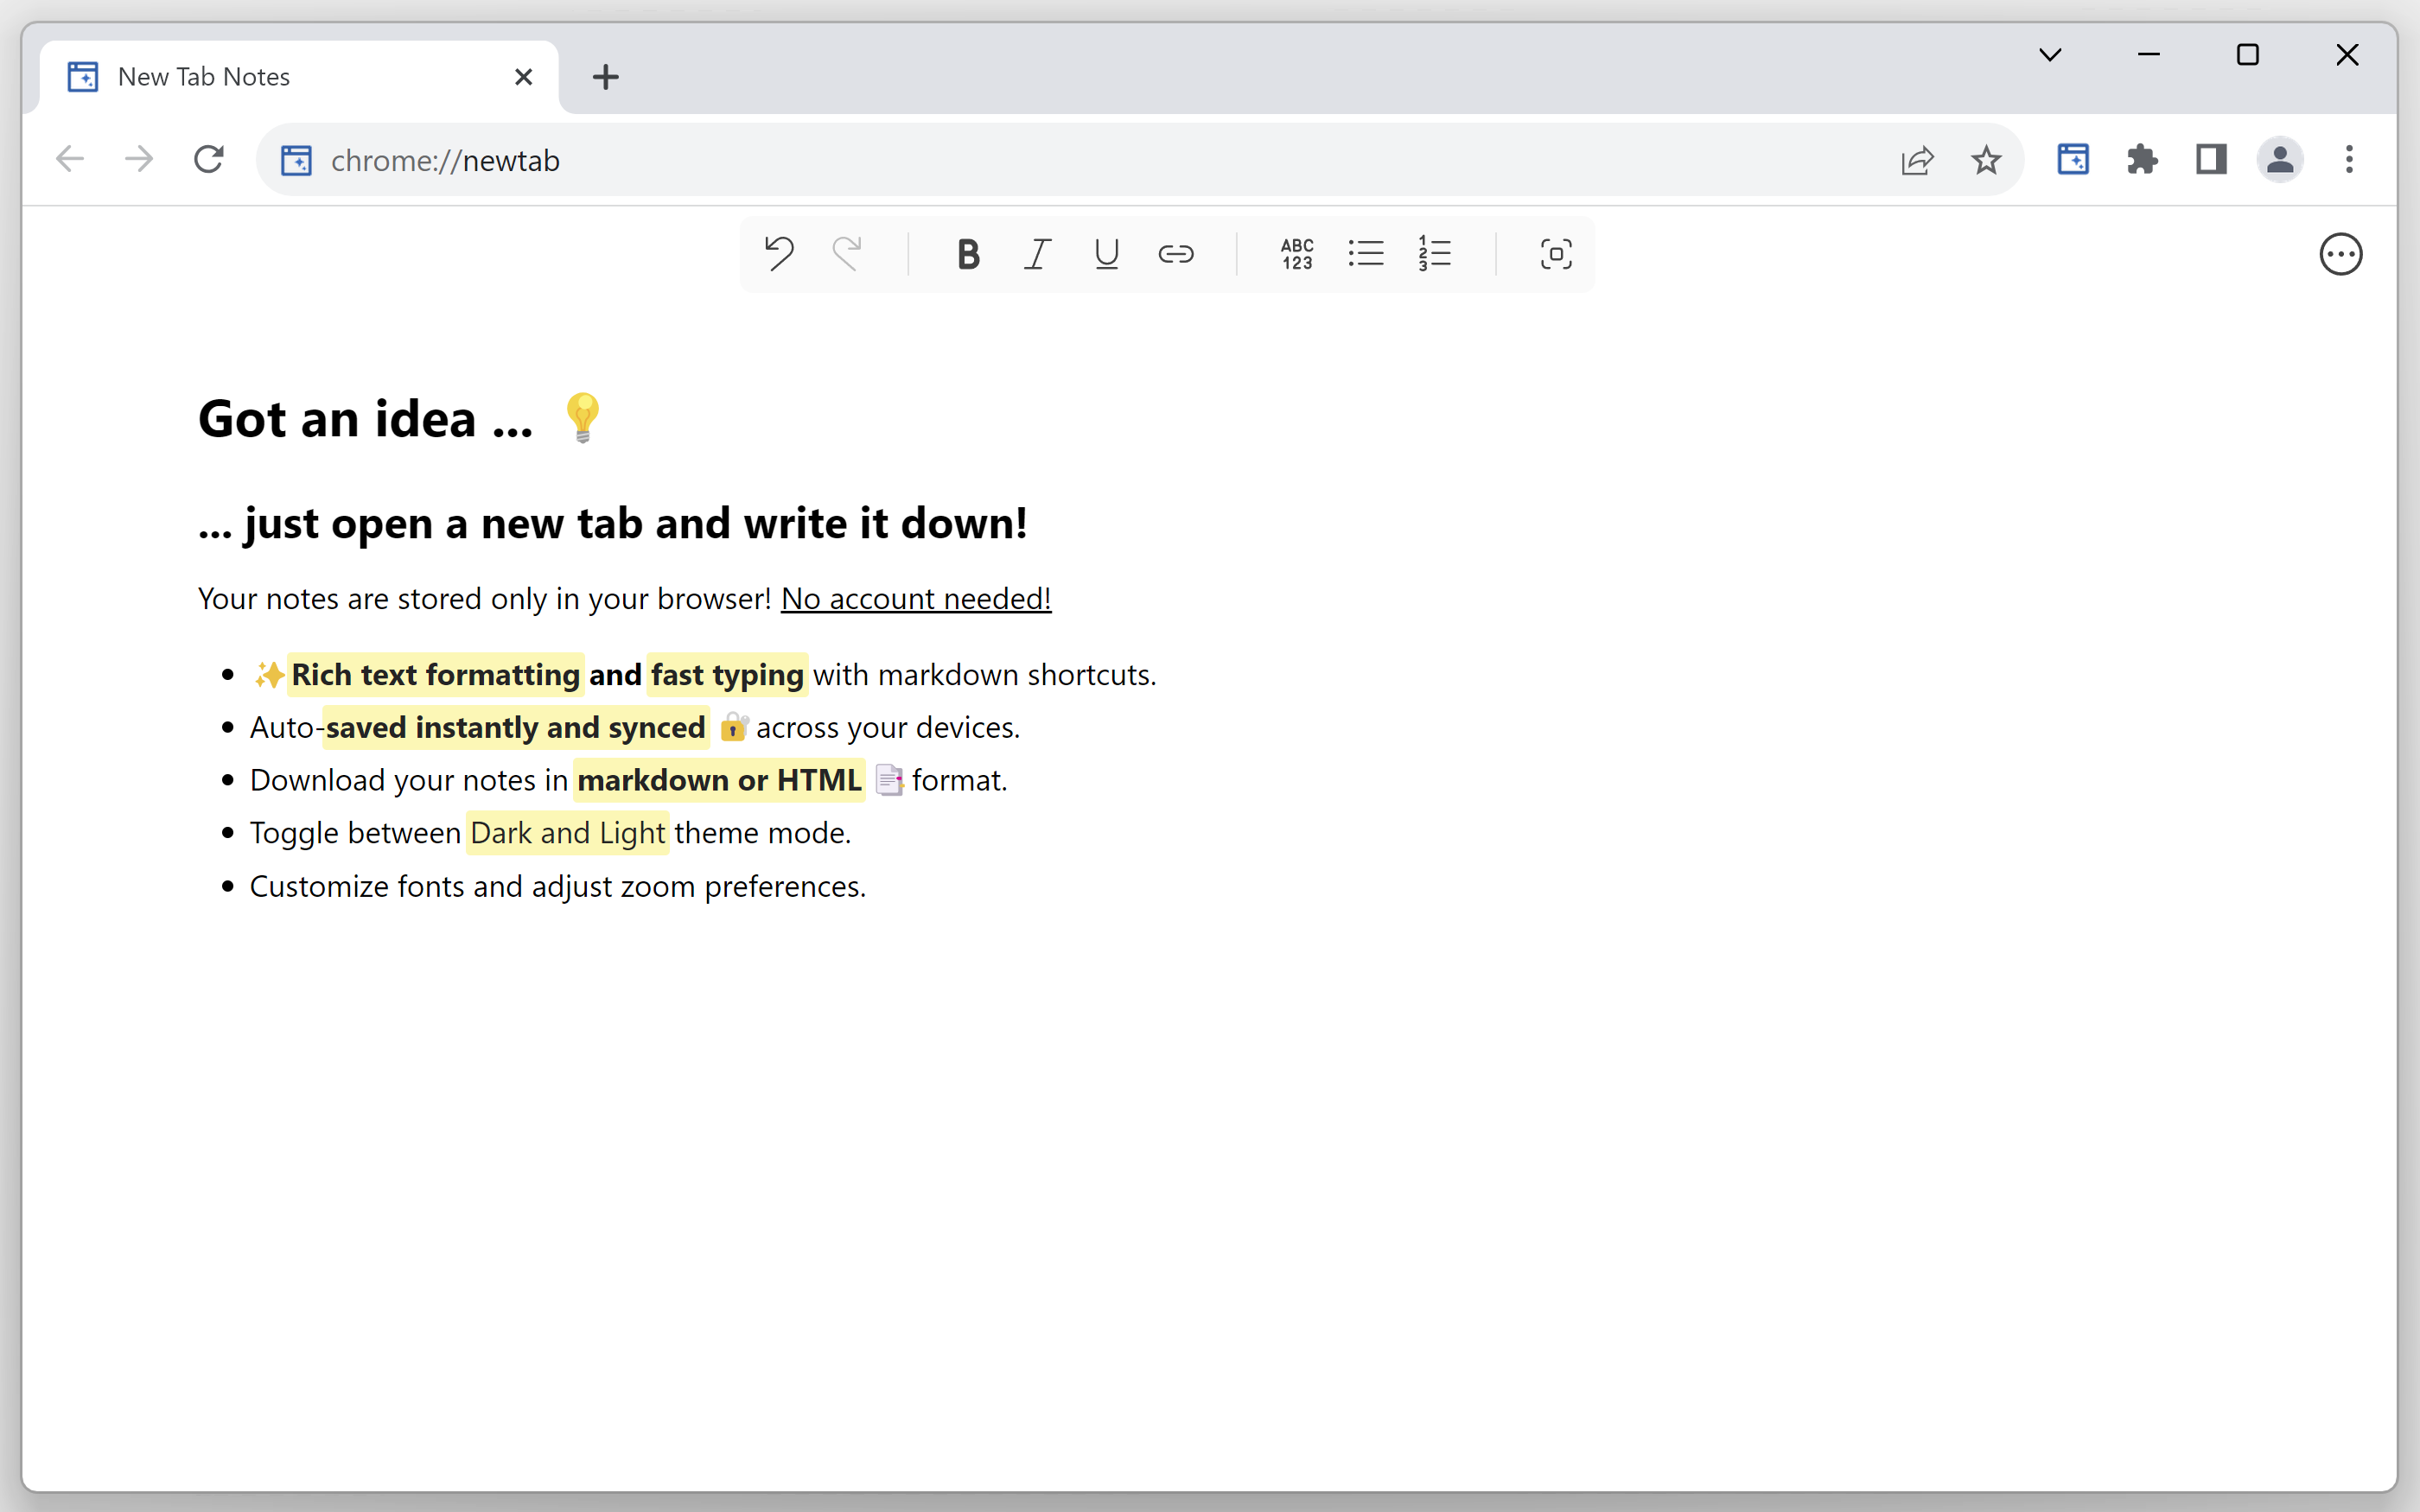The height and width of the screenshot is (1512, 2420).
Task: Click the 'Got an idea ...' heading
Action: (365, 418)
